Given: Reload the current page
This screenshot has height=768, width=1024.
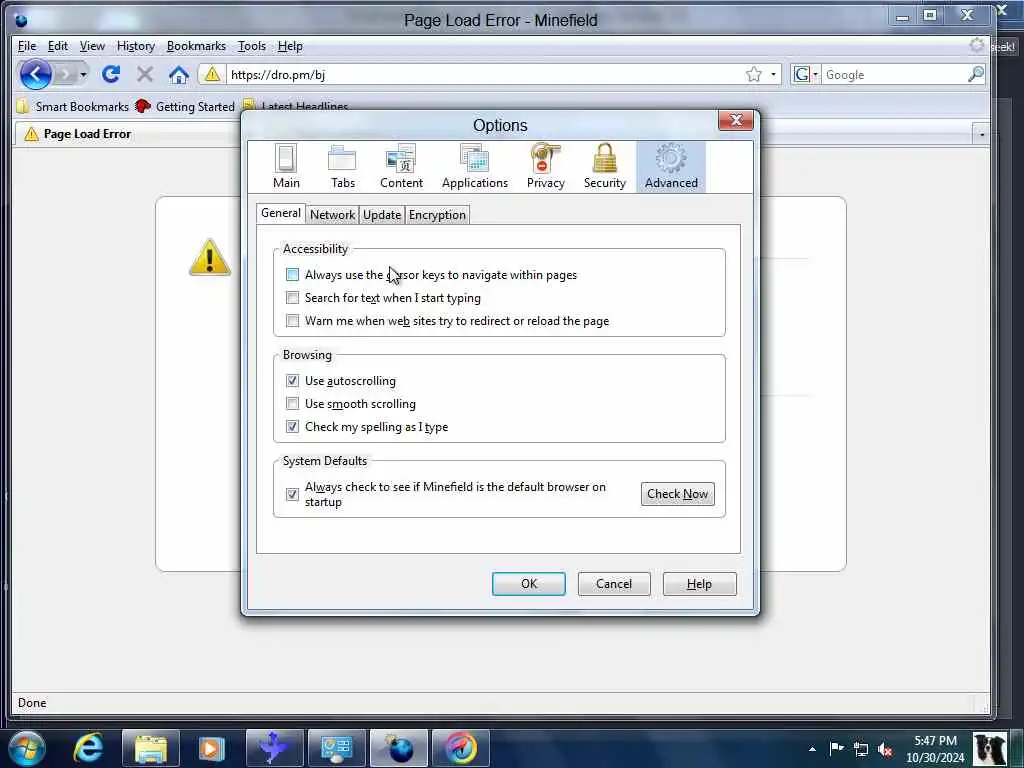Looking at the screenshot, I should (111, 74).
